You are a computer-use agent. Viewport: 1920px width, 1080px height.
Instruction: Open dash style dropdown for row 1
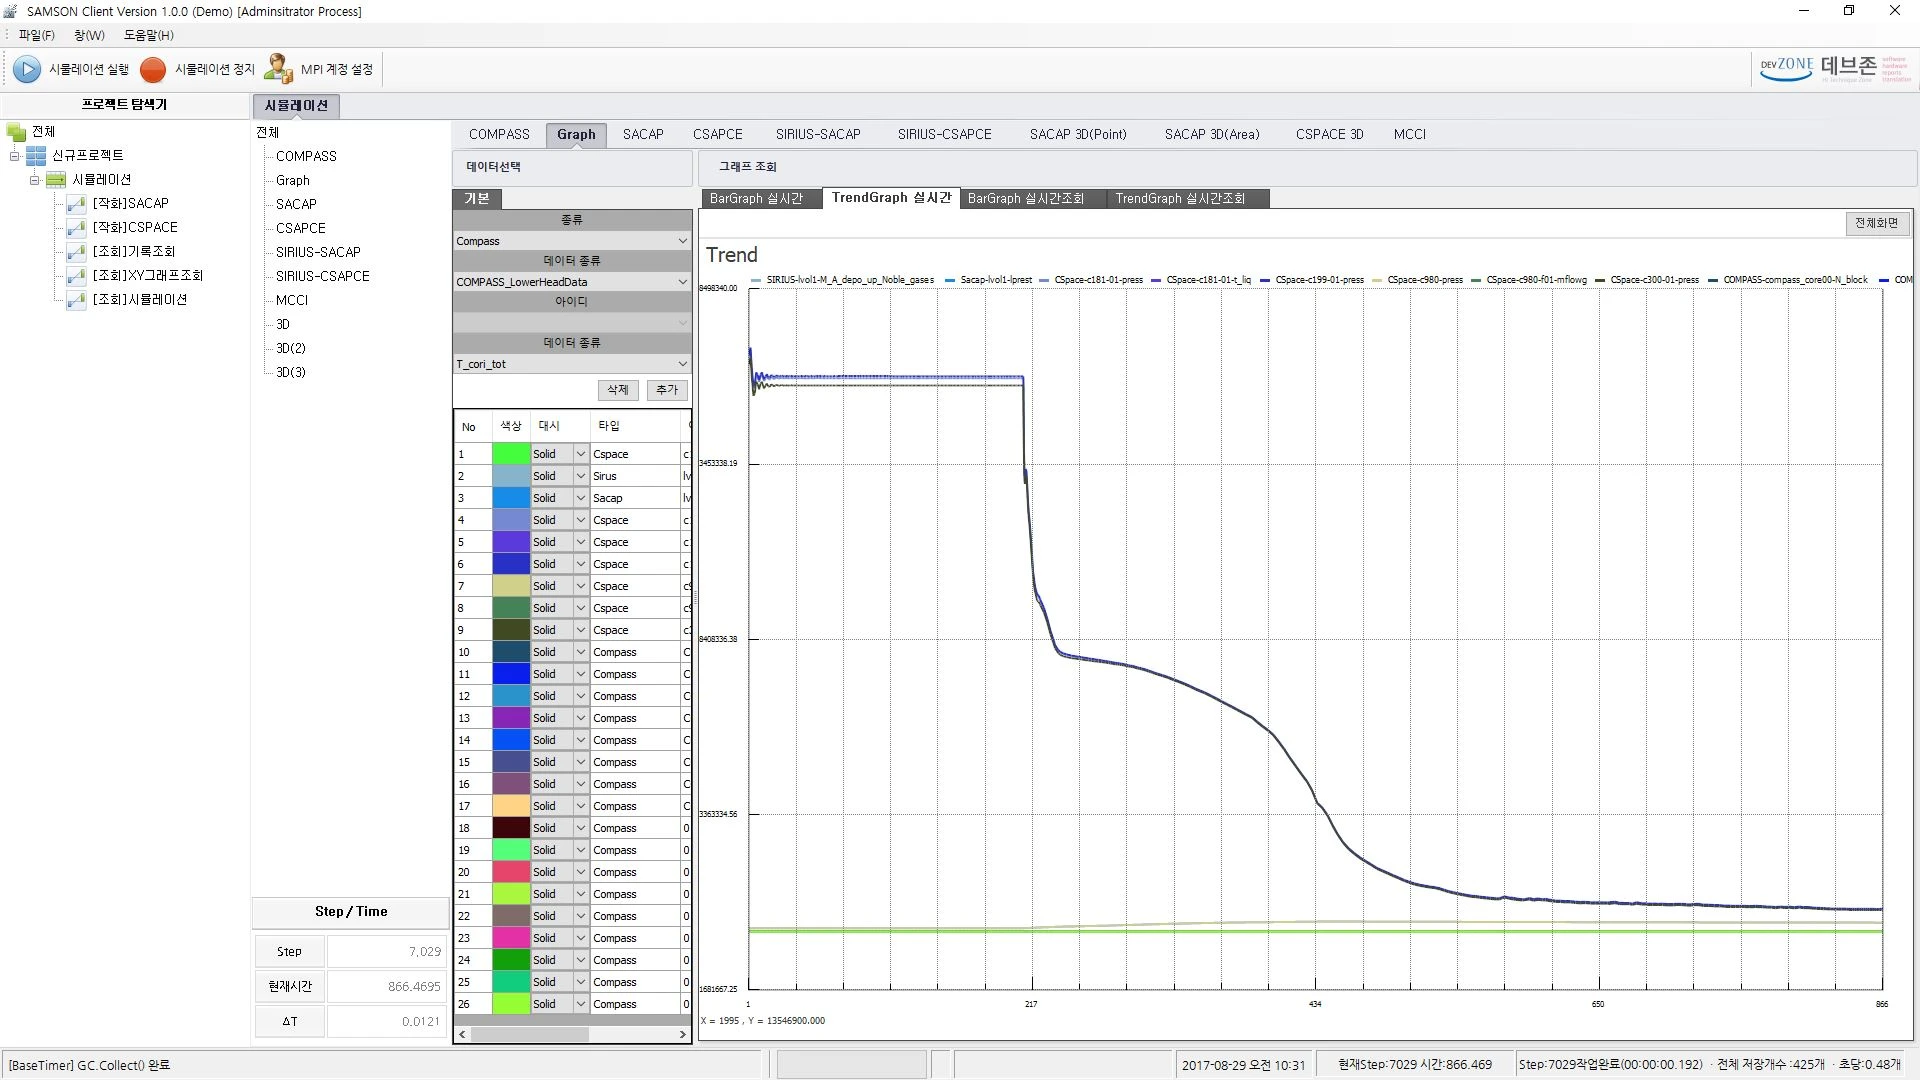click(x=580, y=454)
